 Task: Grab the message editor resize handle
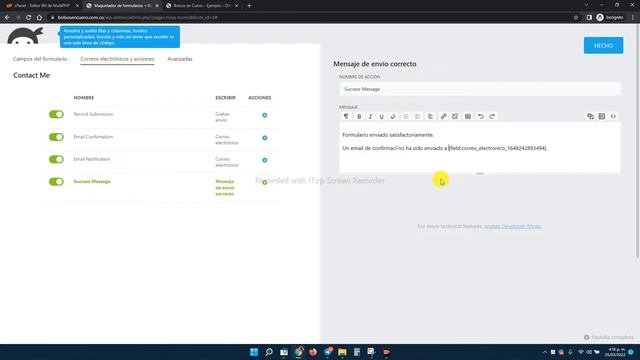[480, 173]
